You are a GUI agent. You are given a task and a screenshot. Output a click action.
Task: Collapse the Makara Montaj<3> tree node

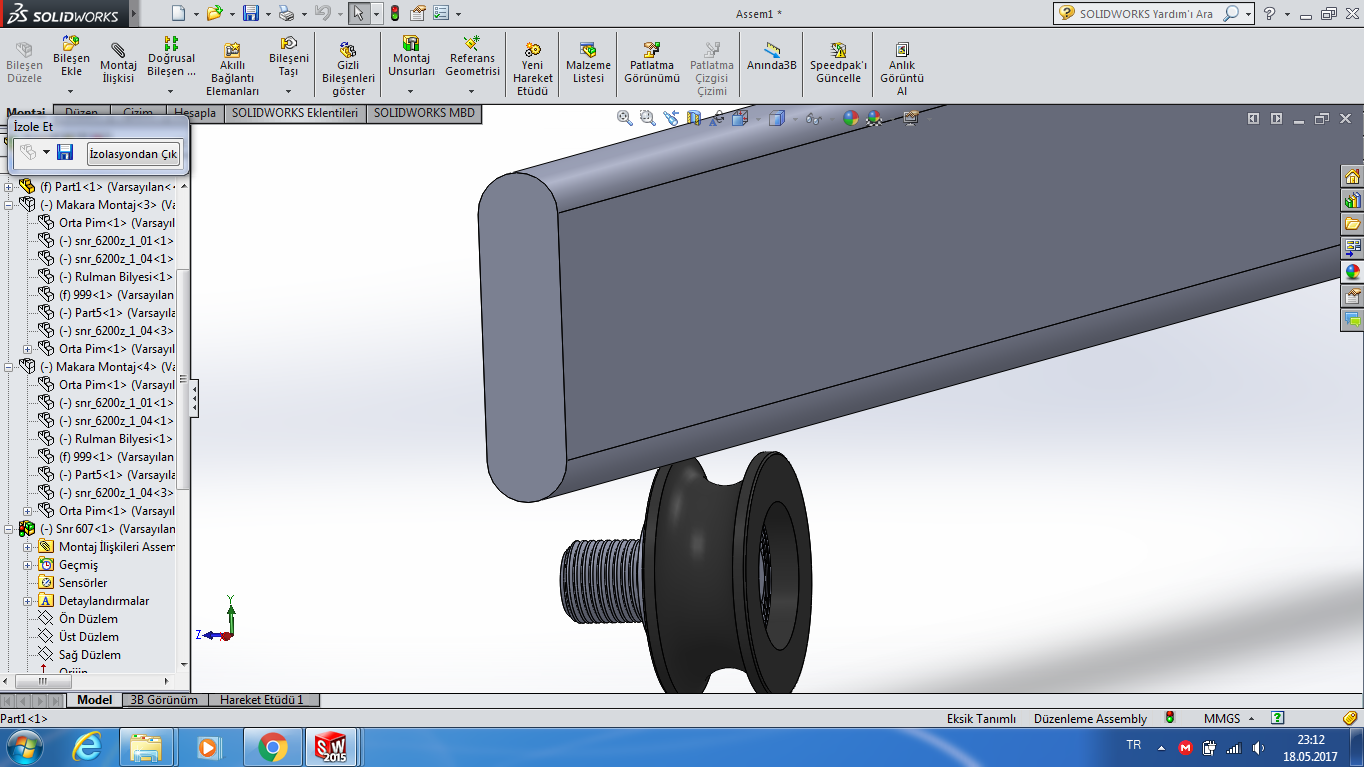9,205
